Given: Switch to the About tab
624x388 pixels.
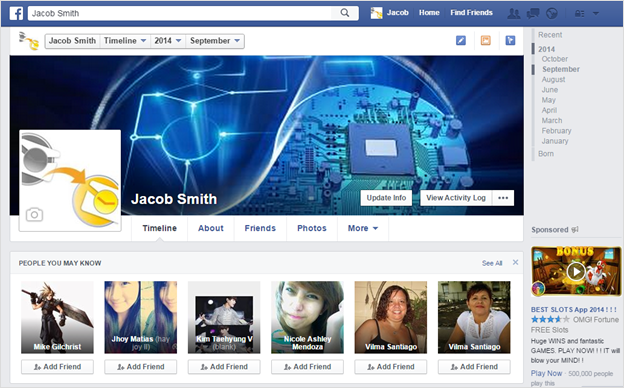Looking at the screenshot, I should click(x=211, y=228).
